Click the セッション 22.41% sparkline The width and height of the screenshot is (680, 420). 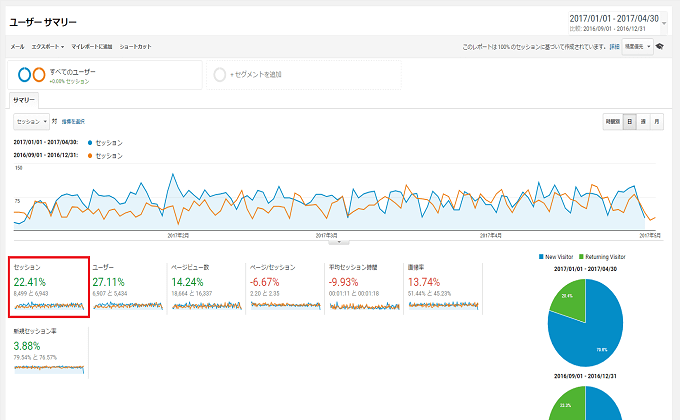pyautogui.click(x=49, y=306)
